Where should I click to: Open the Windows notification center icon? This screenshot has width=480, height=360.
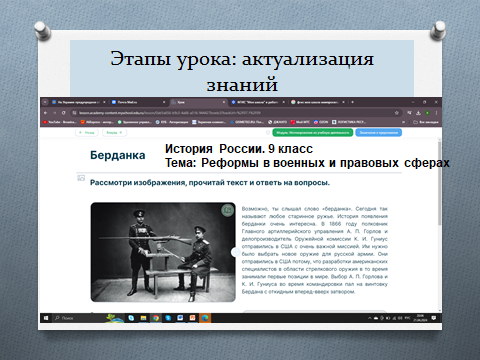(434, 318)
